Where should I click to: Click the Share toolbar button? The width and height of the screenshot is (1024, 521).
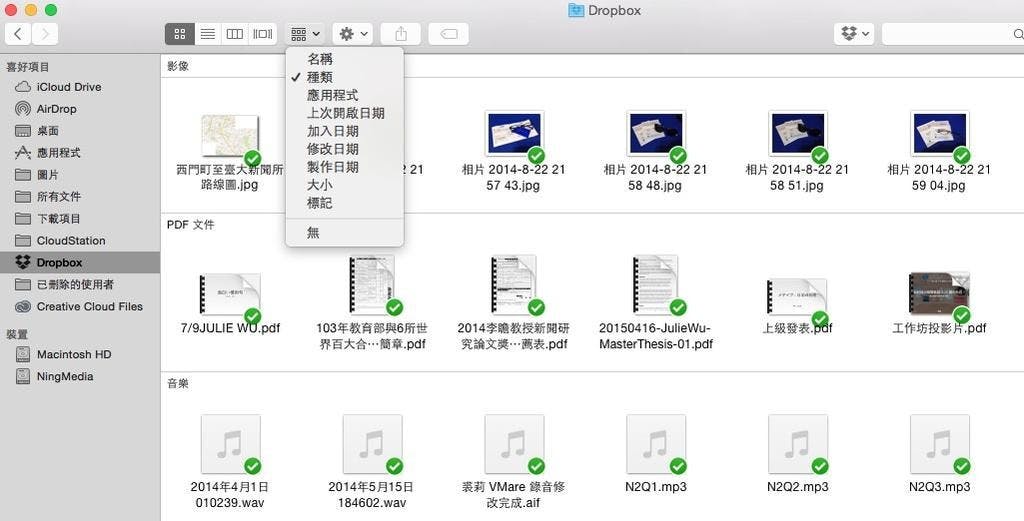pyautogui.click(x=401, y=34)
